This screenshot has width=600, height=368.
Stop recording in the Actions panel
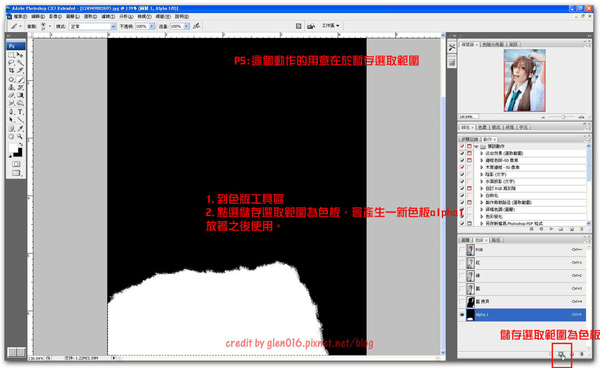click(x=532, y=229)
